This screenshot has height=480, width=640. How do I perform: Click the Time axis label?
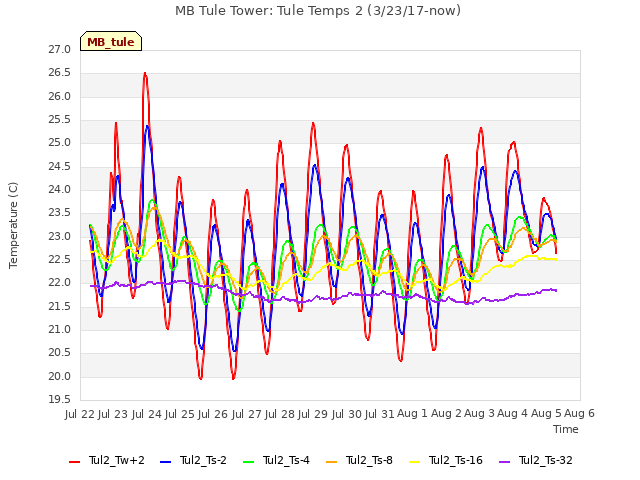[566, 429]
